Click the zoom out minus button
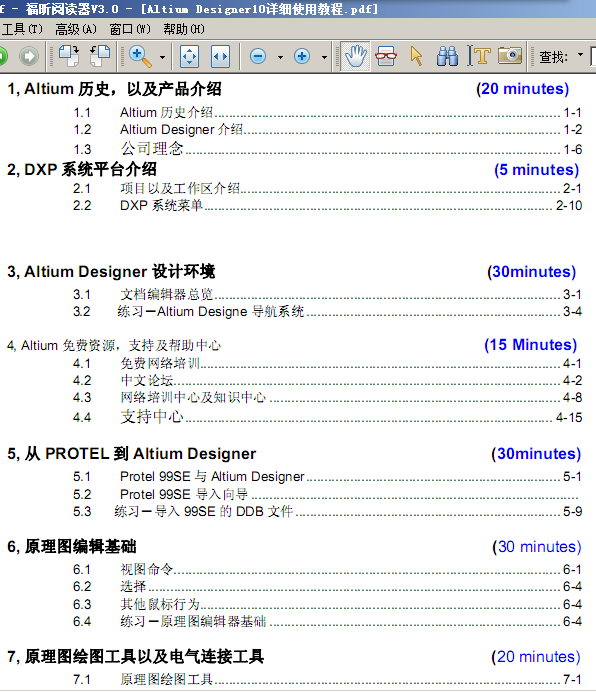The width and height of the screenshot is (596, 692). point(258,56)
